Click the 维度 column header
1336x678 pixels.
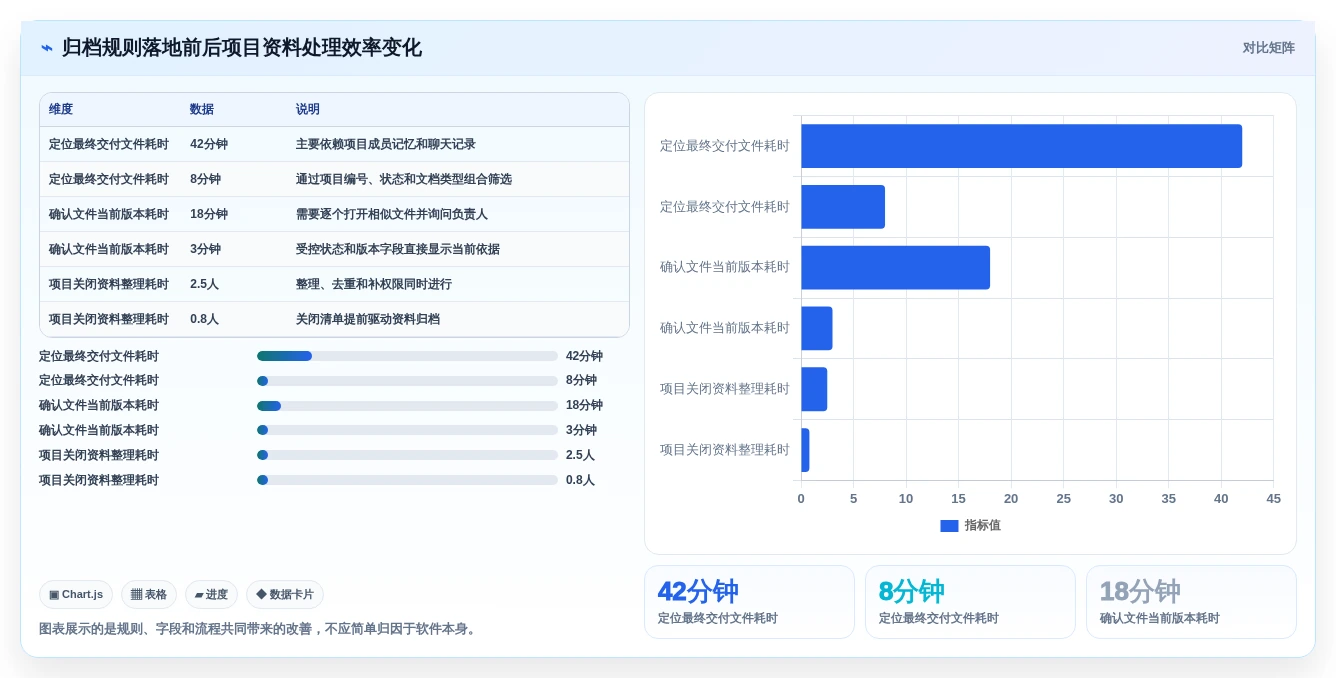(x=61, y=109)
